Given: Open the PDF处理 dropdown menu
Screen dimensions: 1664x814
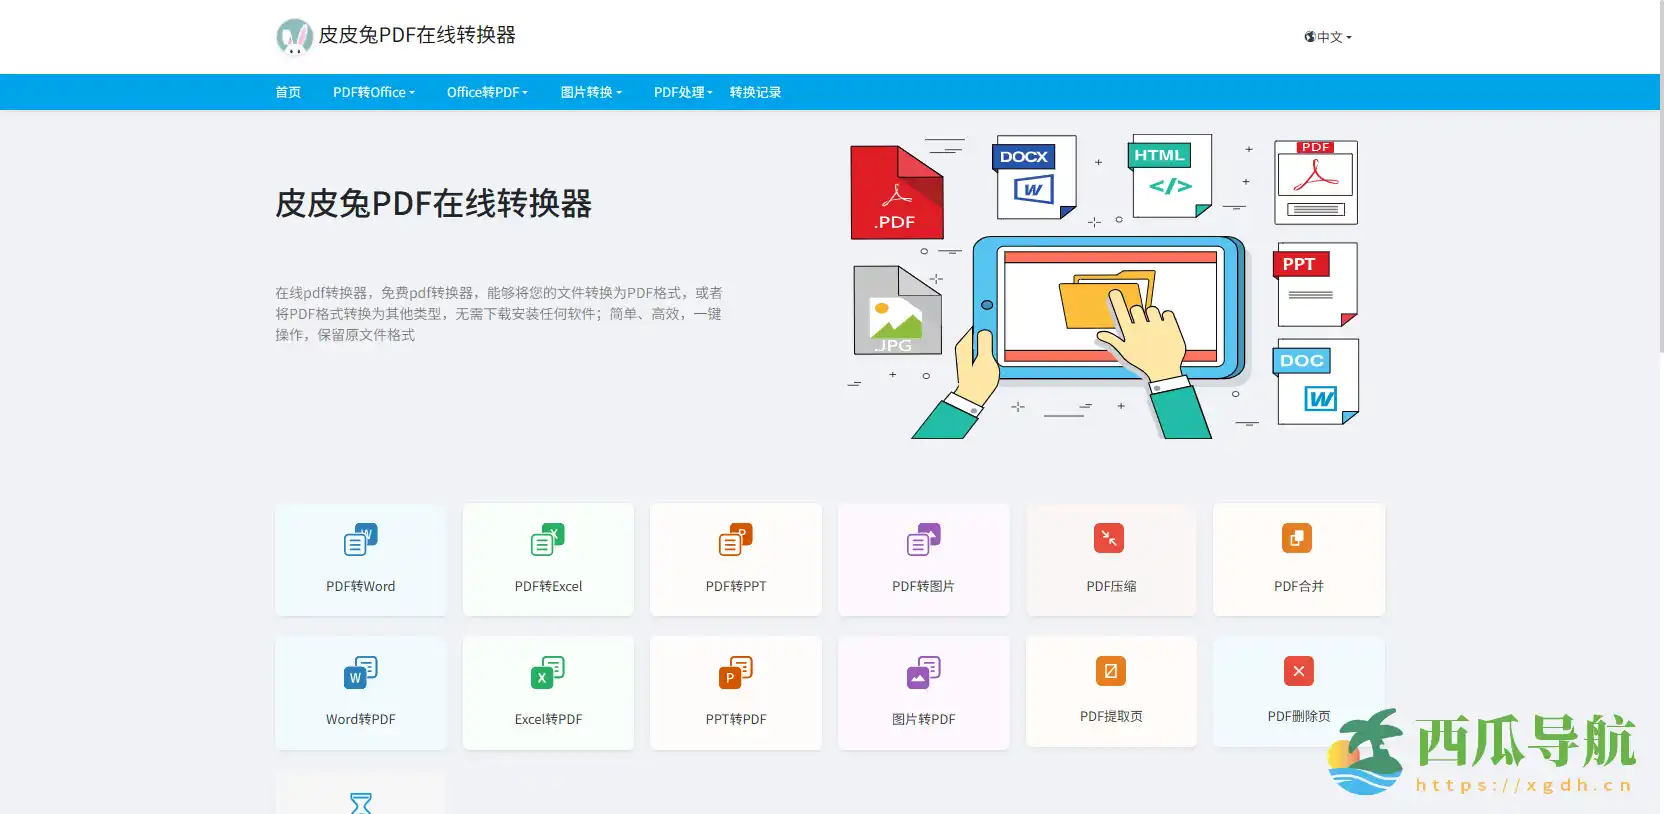Looking at the screenshot, I should click(x=683, y=92).
